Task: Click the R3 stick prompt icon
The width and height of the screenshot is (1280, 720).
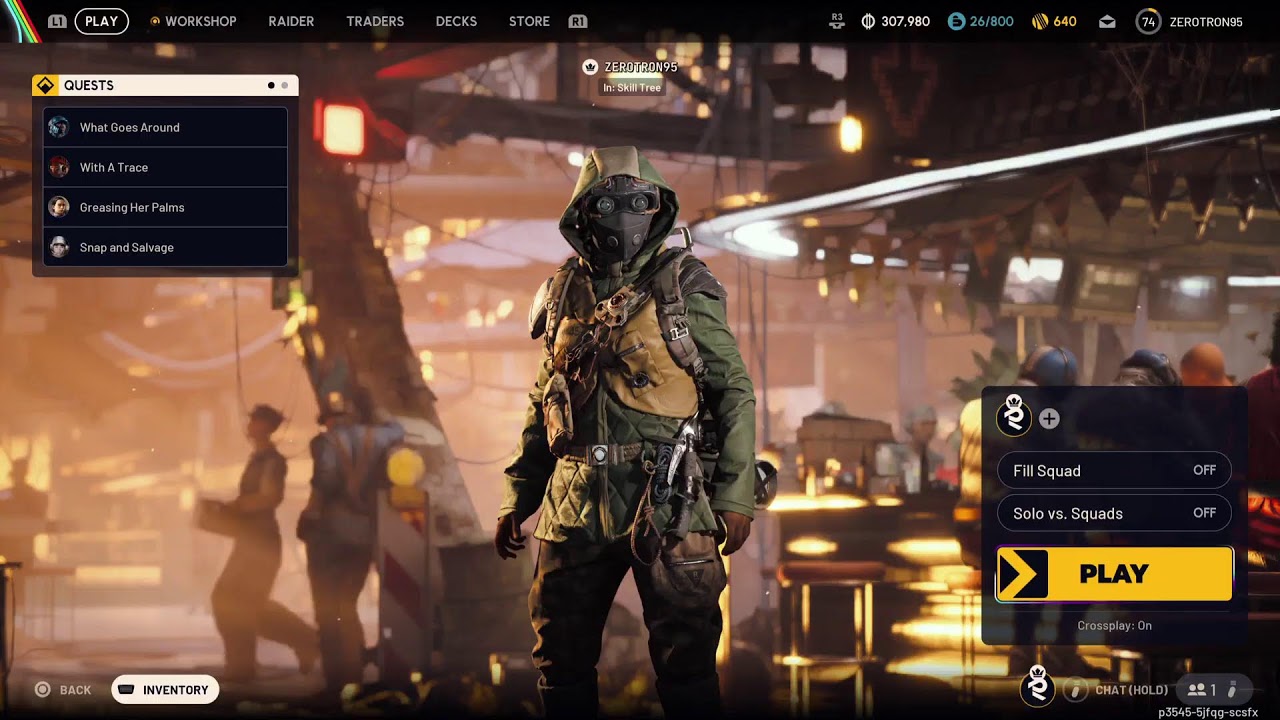Action: click(837, 21)
